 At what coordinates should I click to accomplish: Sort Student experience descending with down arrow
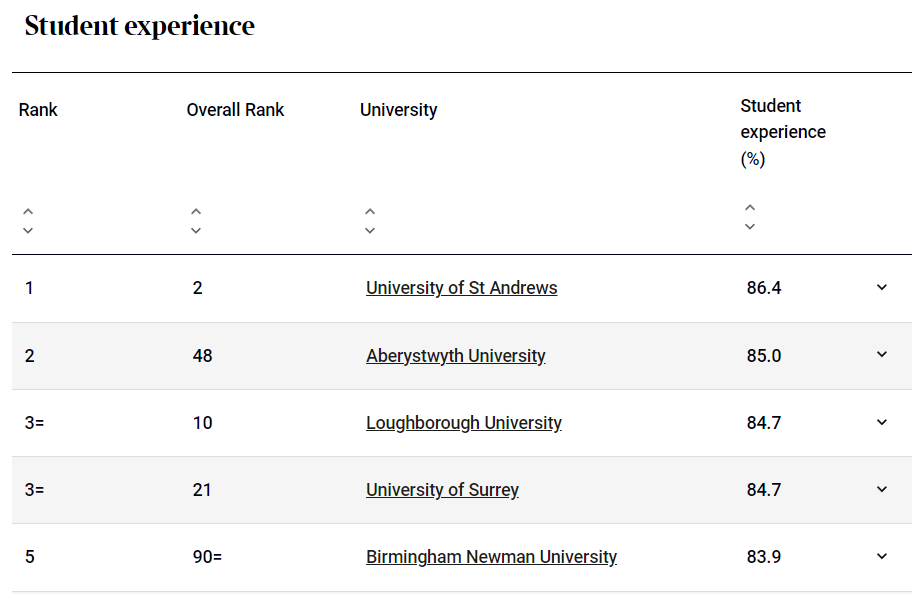coord(750,226)
